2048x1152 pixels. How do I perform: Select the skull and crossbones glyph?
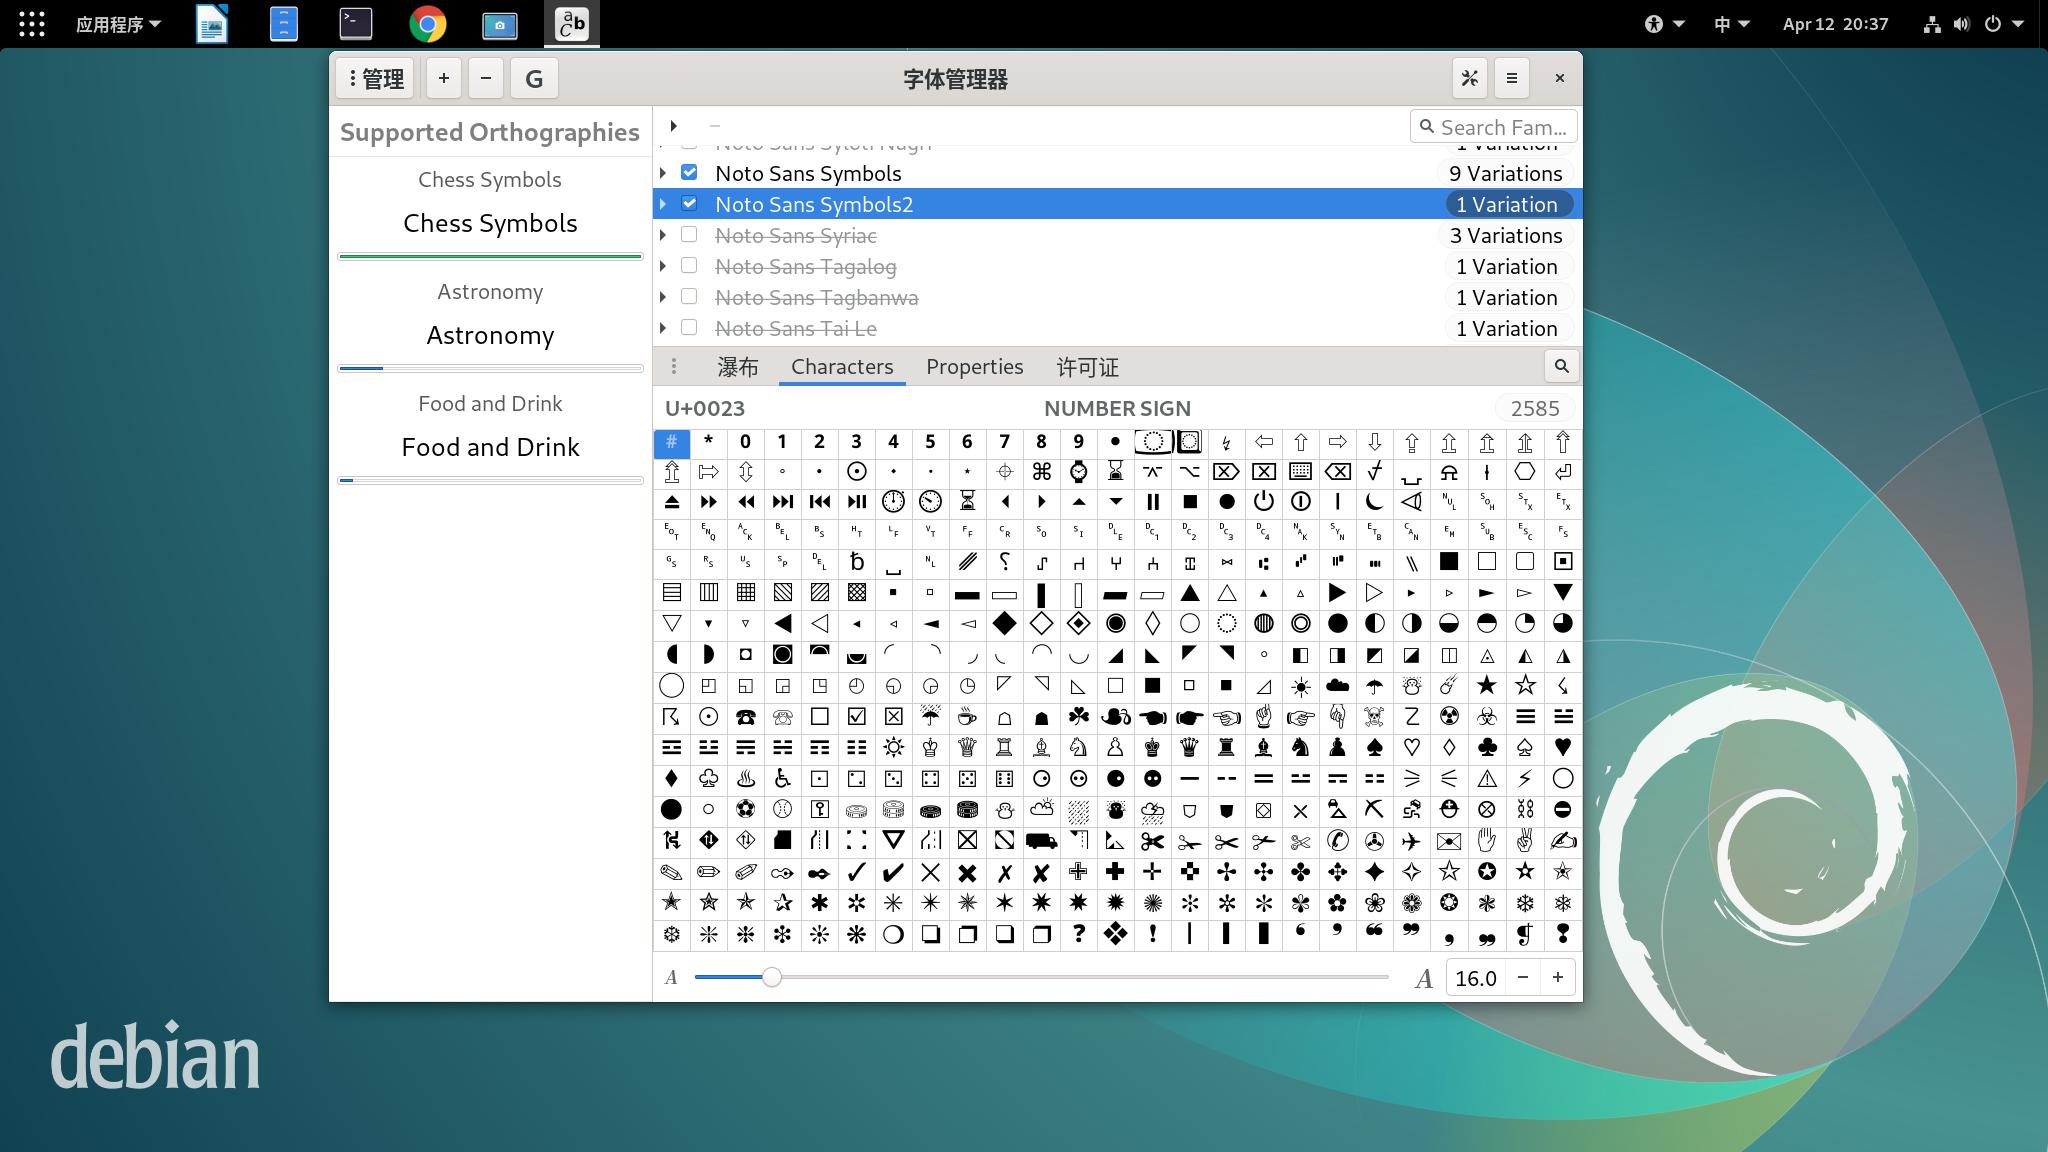(x=1374, y=717)
